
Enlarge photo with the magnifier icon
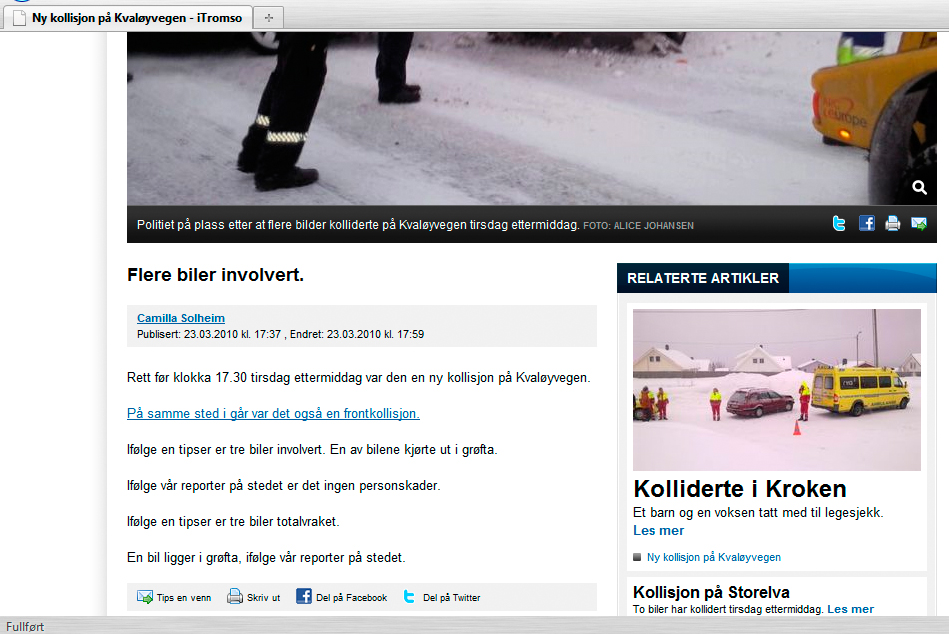tap(919, 188)
